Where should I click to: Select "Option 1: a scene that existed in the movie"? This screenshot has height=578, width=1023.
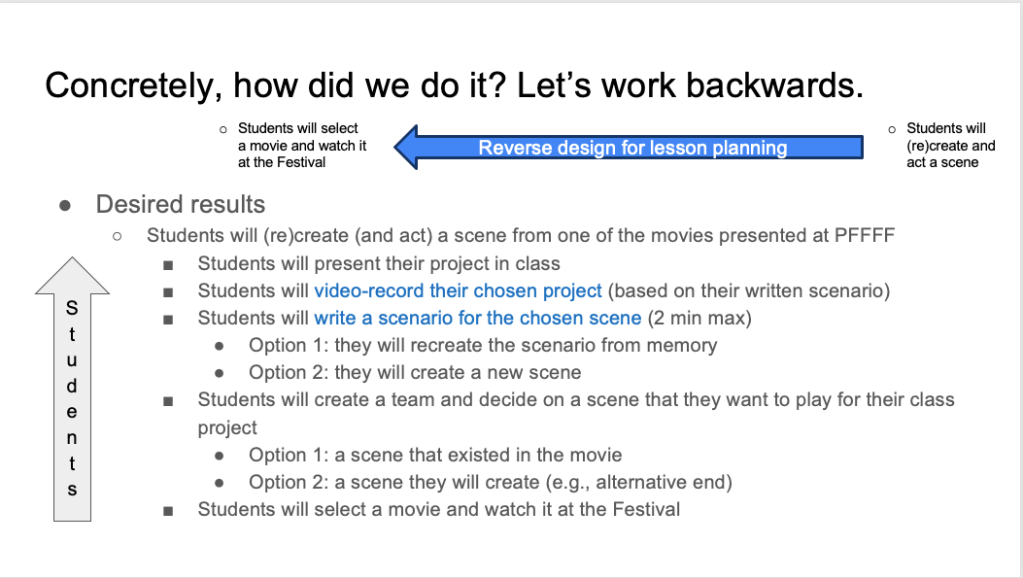(435, 455)
